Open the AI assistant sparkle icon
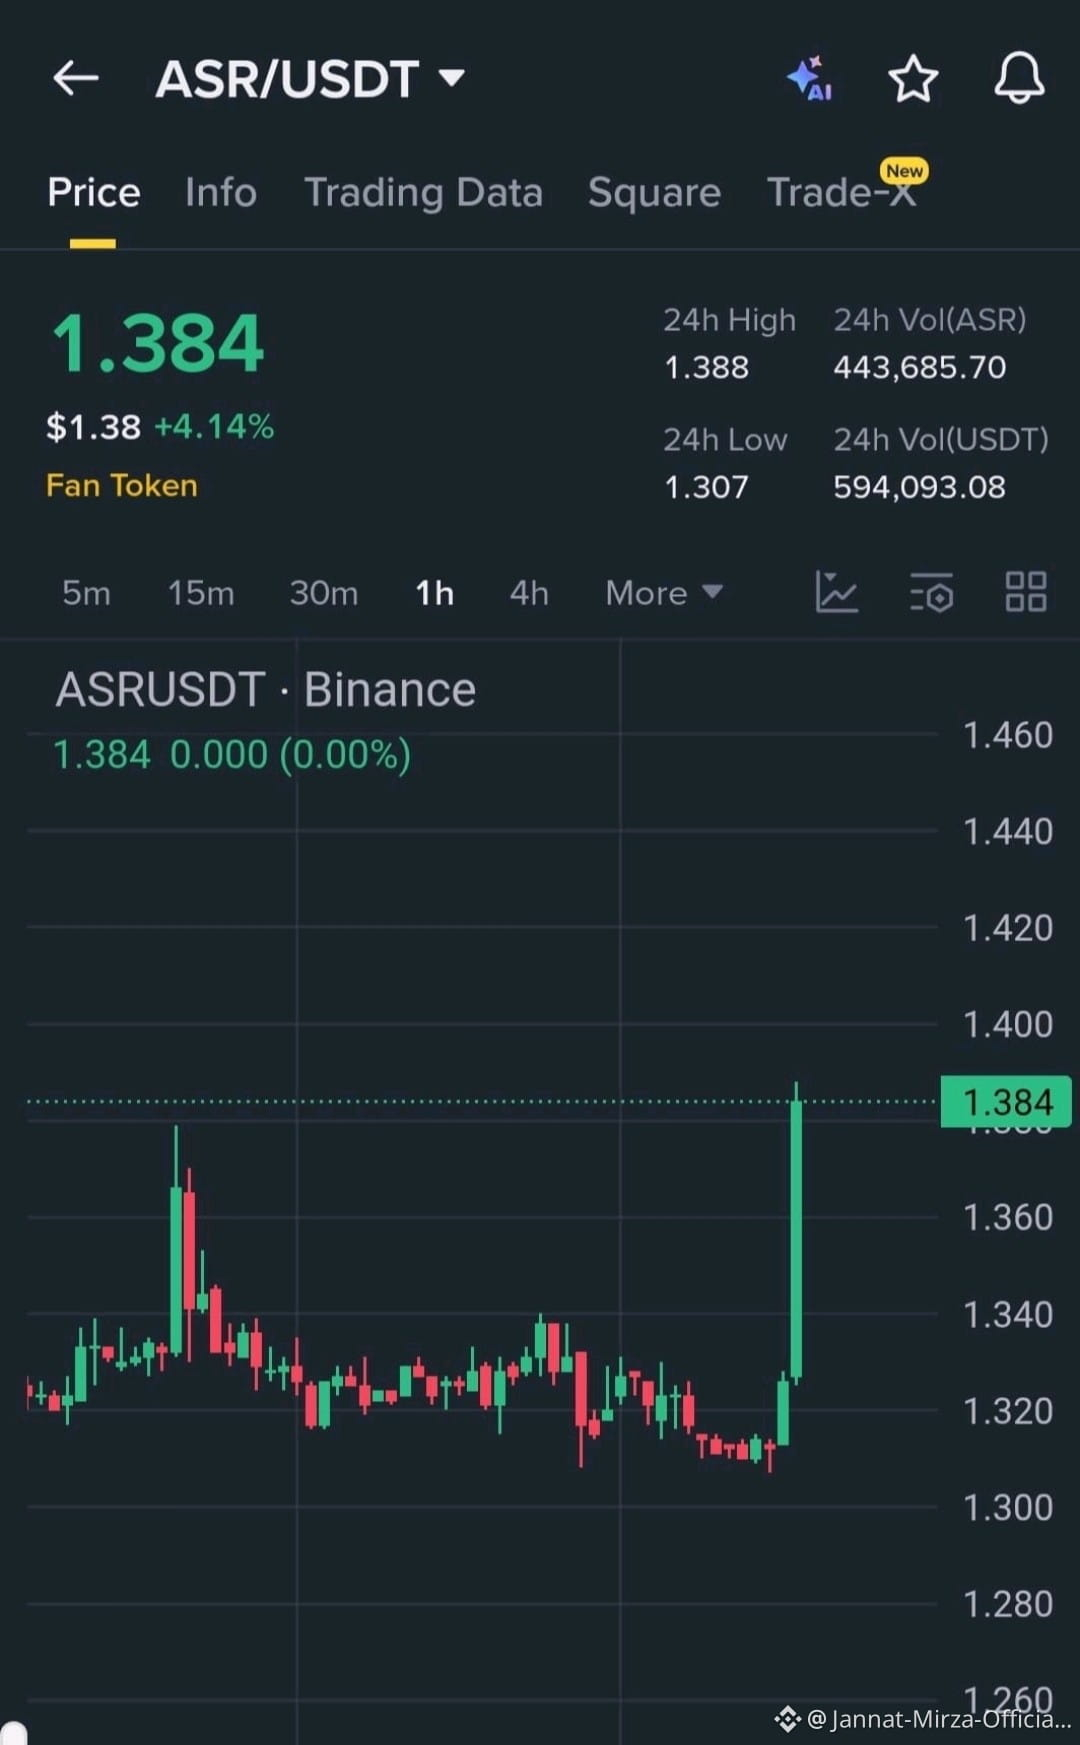The image size is (1080, 1745). 810,78
